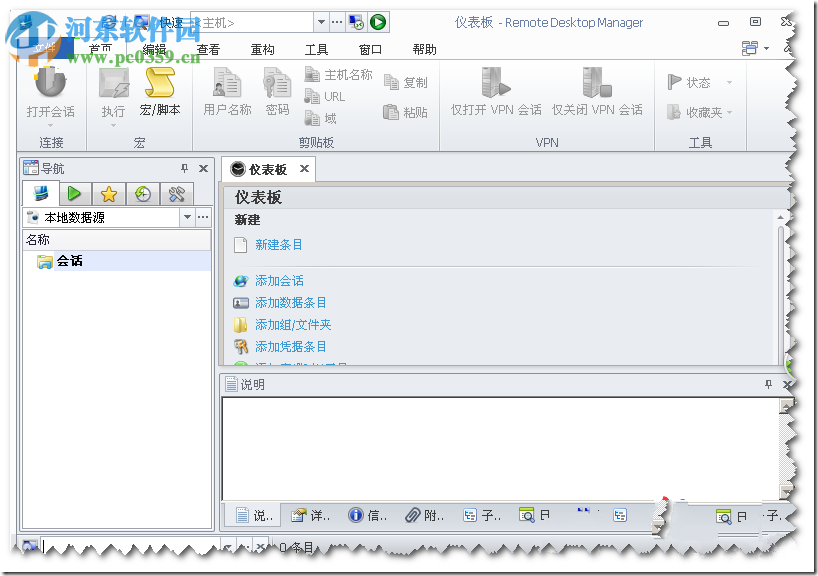Open the favorites star tab in navigation
Screen dimensions: 818x576
click(x=108, y=193)
